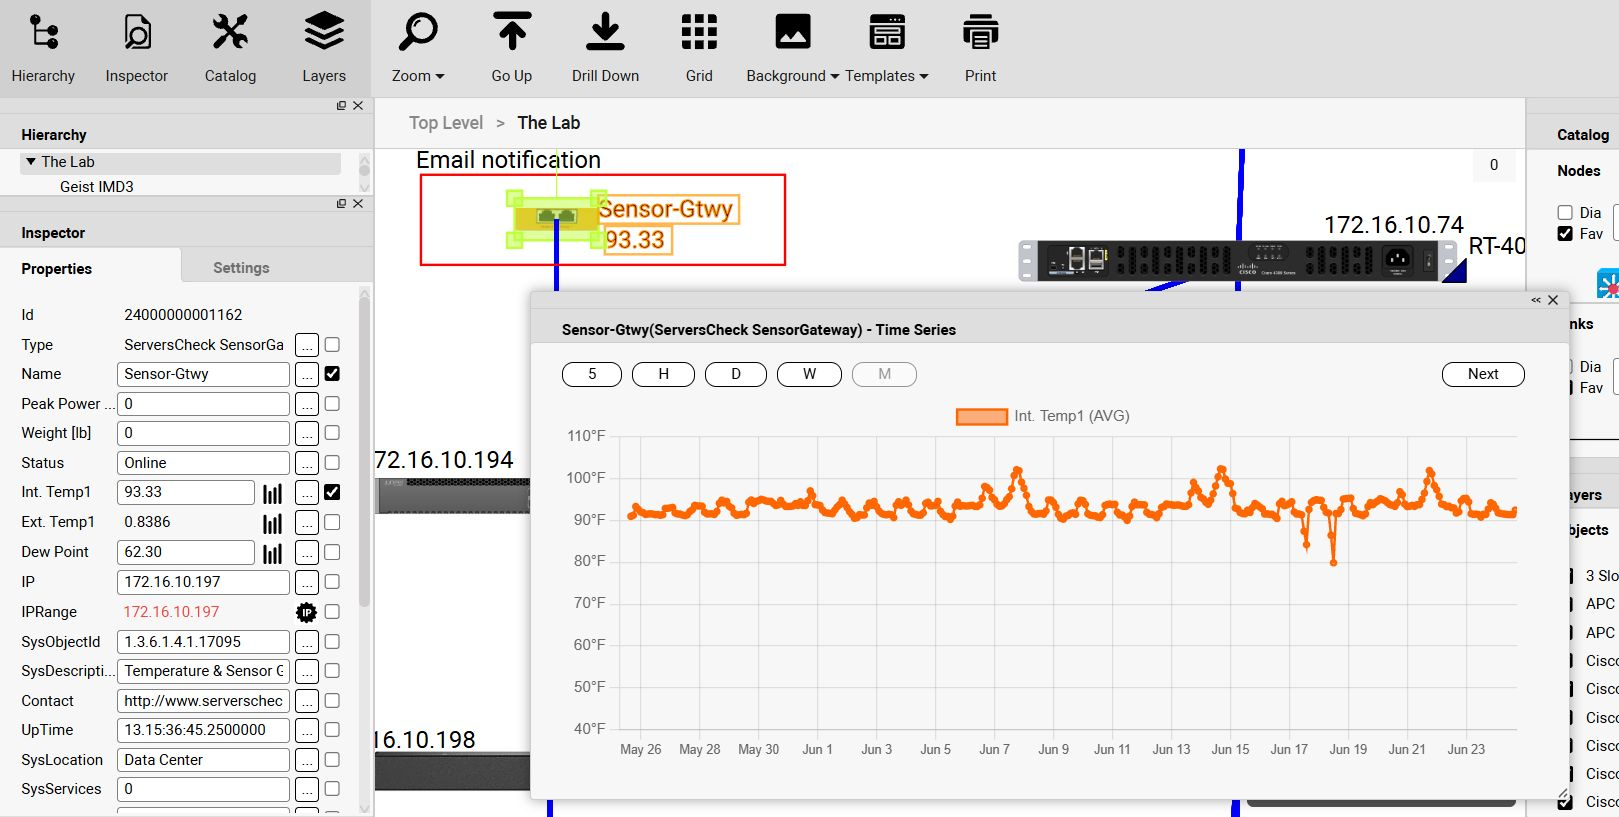Close the Hierarchy panel
Viewport: 1619px width, 817px height.
click(358, 105)
